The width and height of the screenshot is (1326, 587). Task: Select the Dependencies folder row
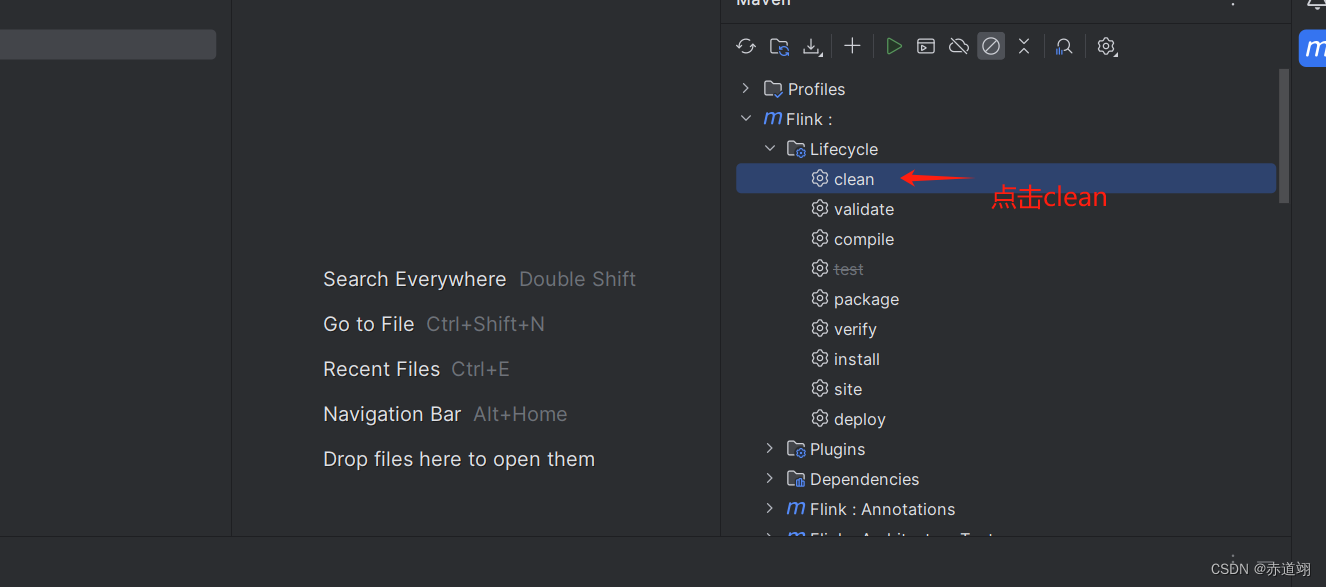click(x=1006, y=479)
